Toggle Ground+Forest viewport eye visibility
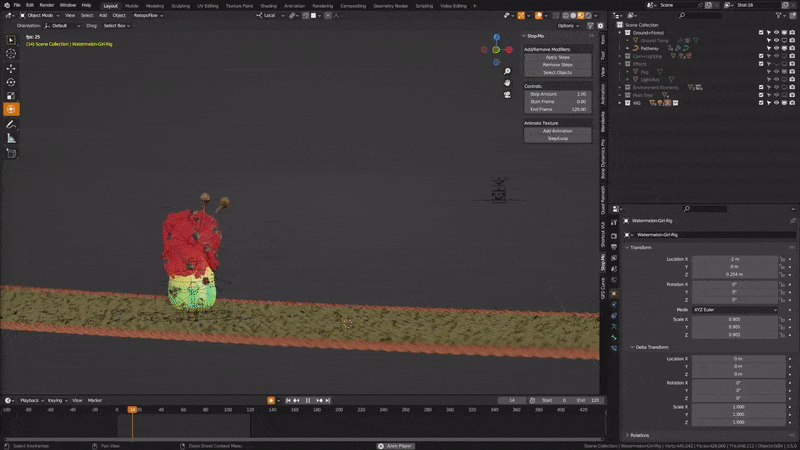 [x=777, y=33]
